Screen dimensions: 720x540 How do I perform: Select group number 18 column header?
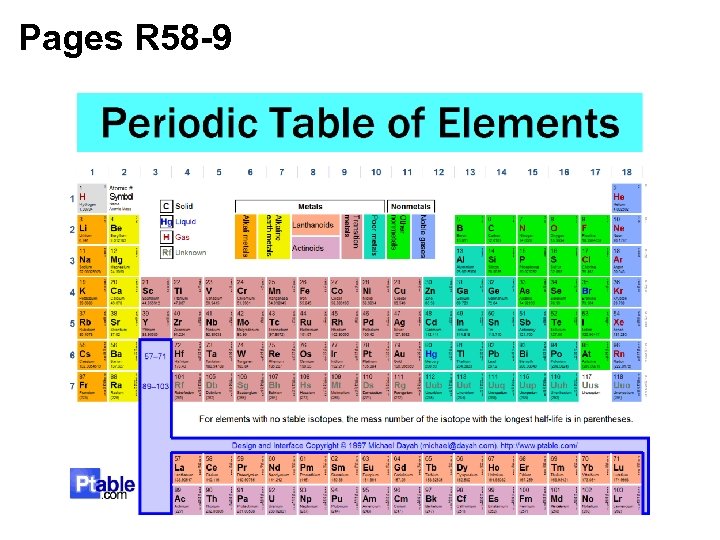(627, 172)
